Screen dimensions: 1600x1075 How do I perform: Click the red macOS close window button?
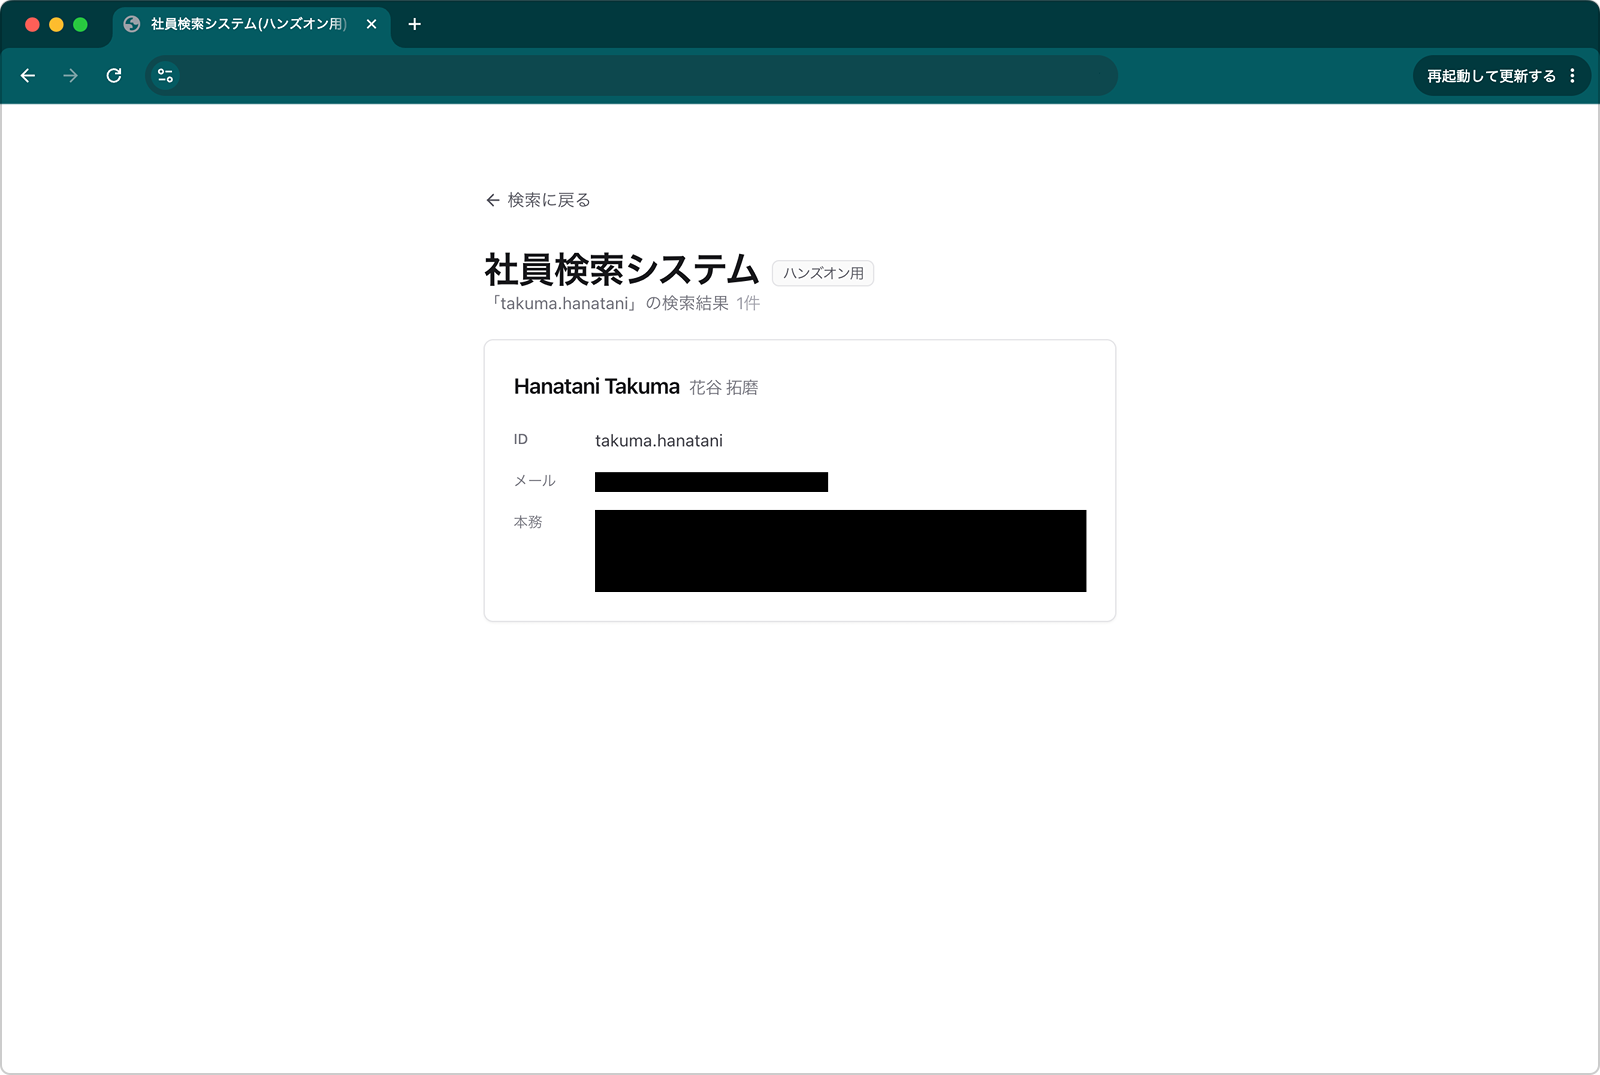32,24
